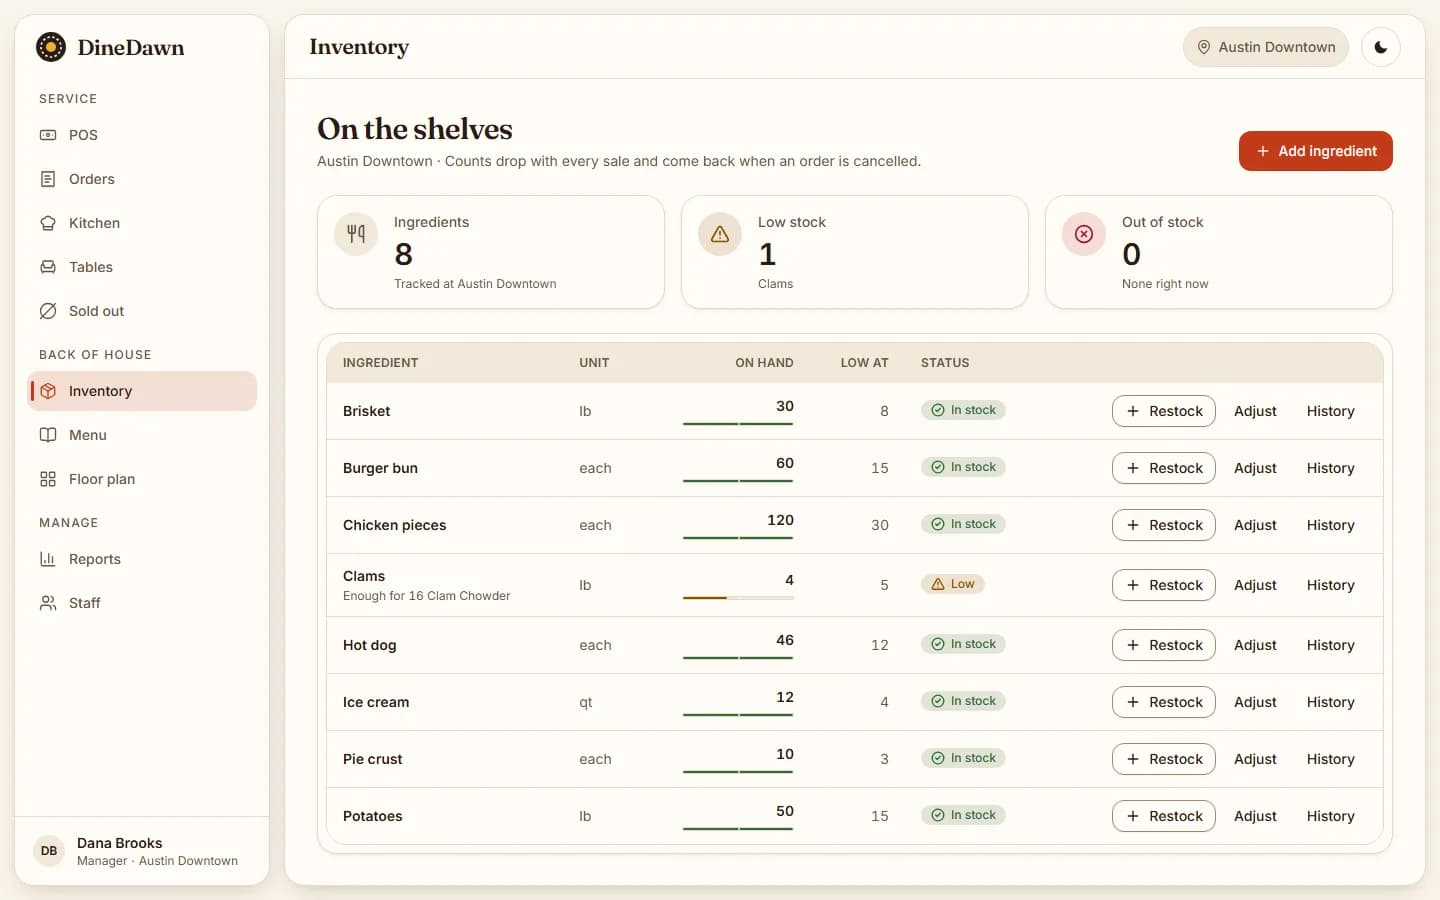
Task: Click the Tables icon in the sidebar
Action: 48,267
